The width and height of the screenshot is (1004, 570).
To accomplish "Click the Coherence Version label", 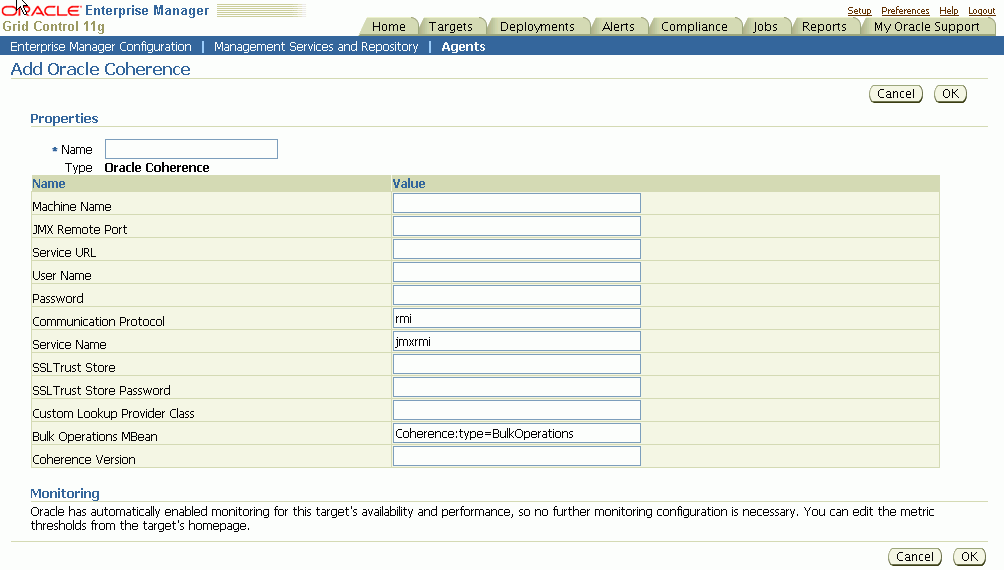I will 84,460.
